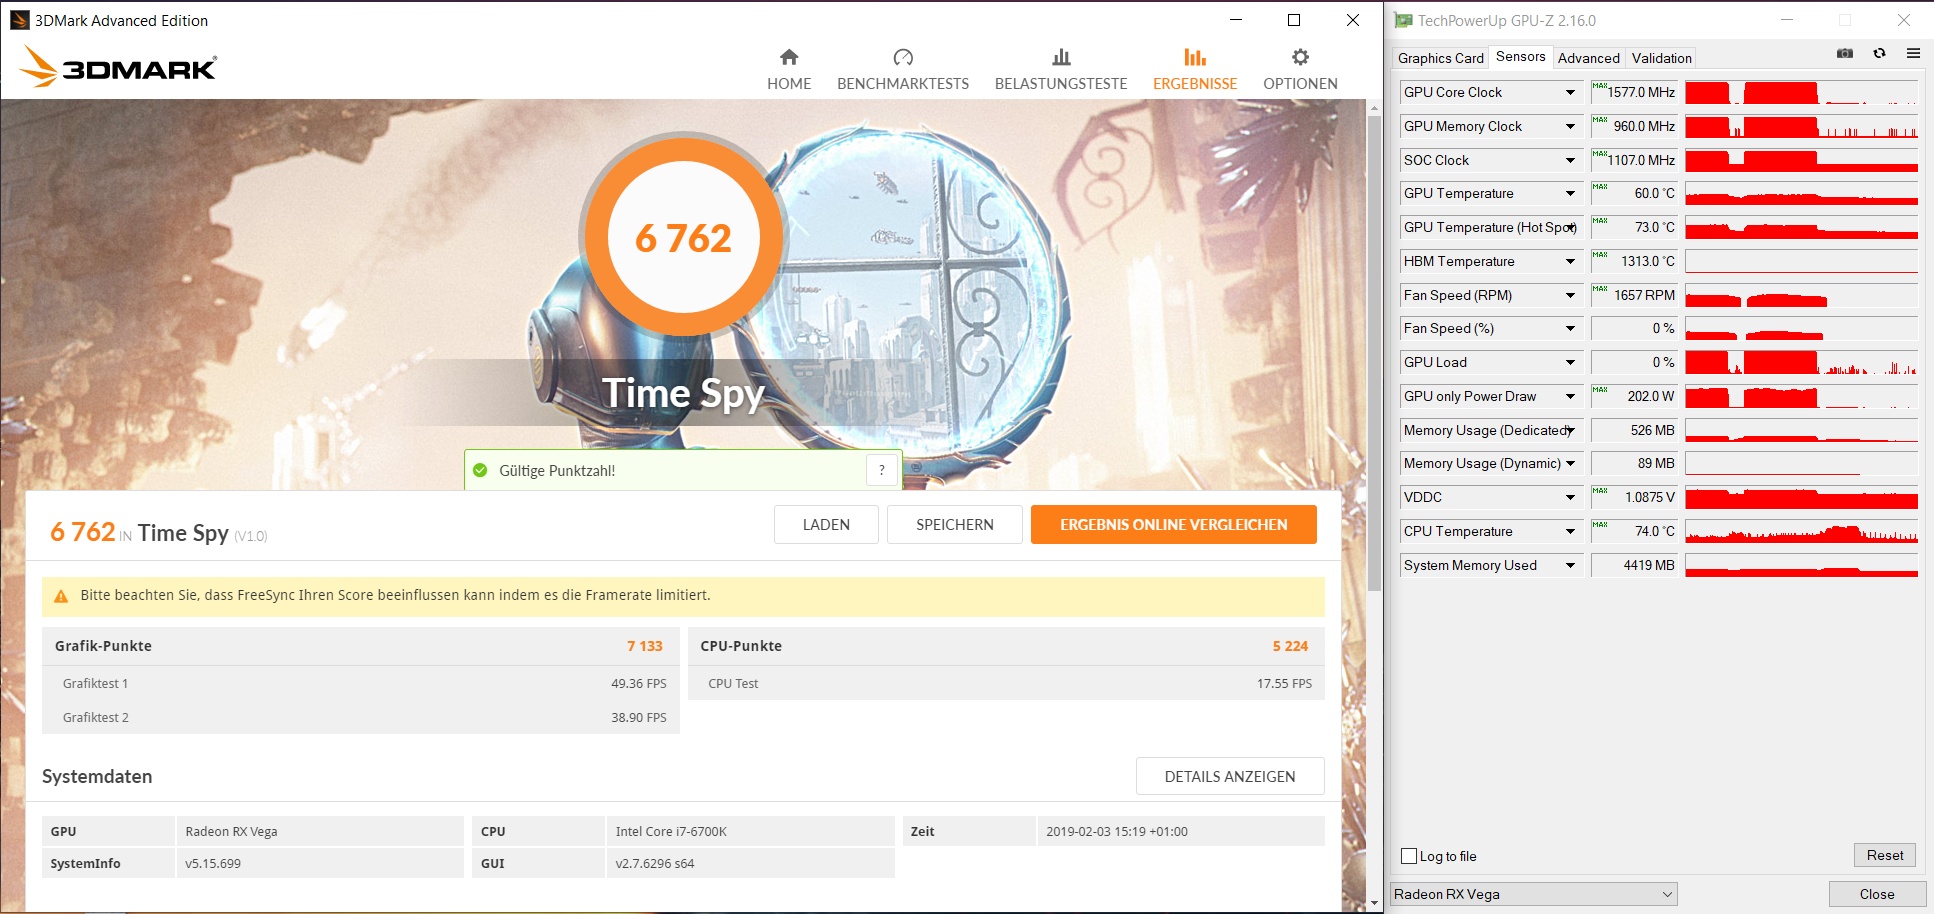Screen dimensions: 1934x914
Task: Click the green valid-score checkmark icon
Action: (480, 470)
